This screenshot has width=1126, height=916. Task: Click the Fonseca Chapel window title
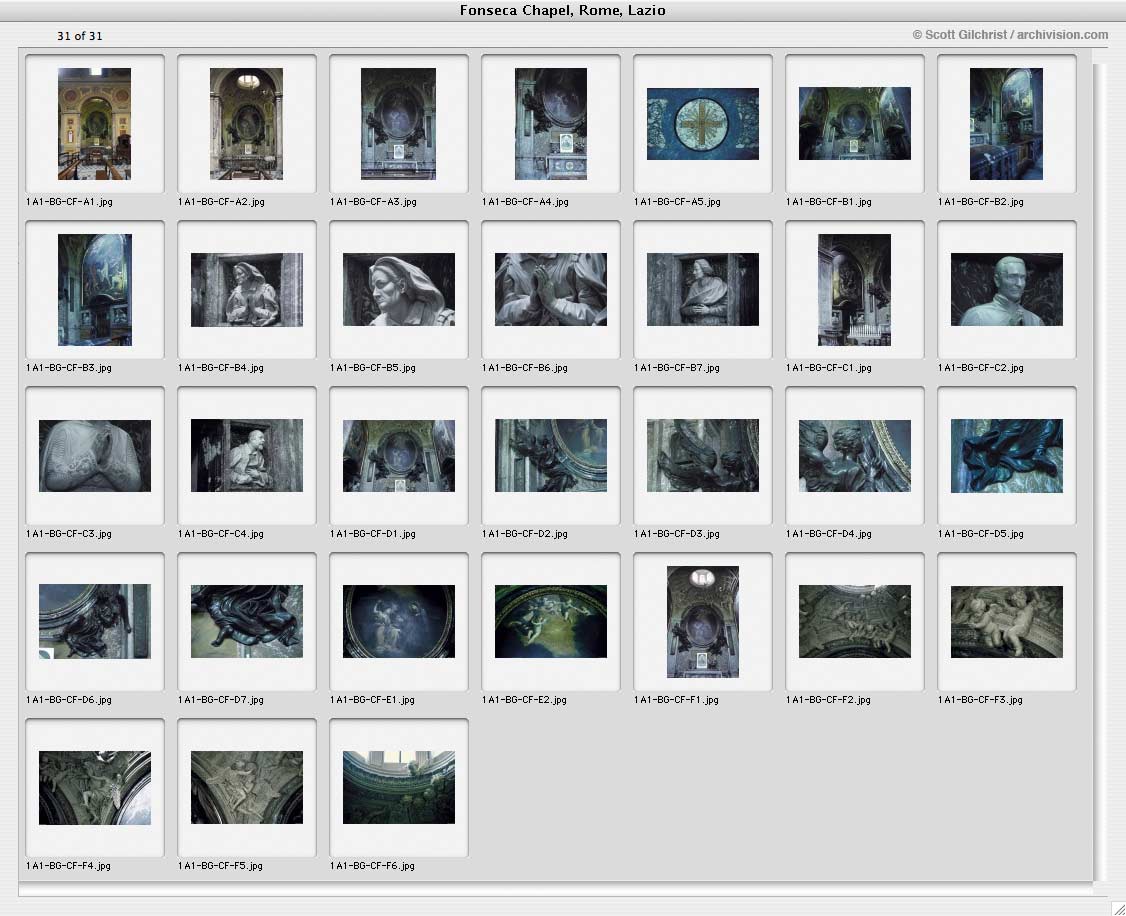563,10
